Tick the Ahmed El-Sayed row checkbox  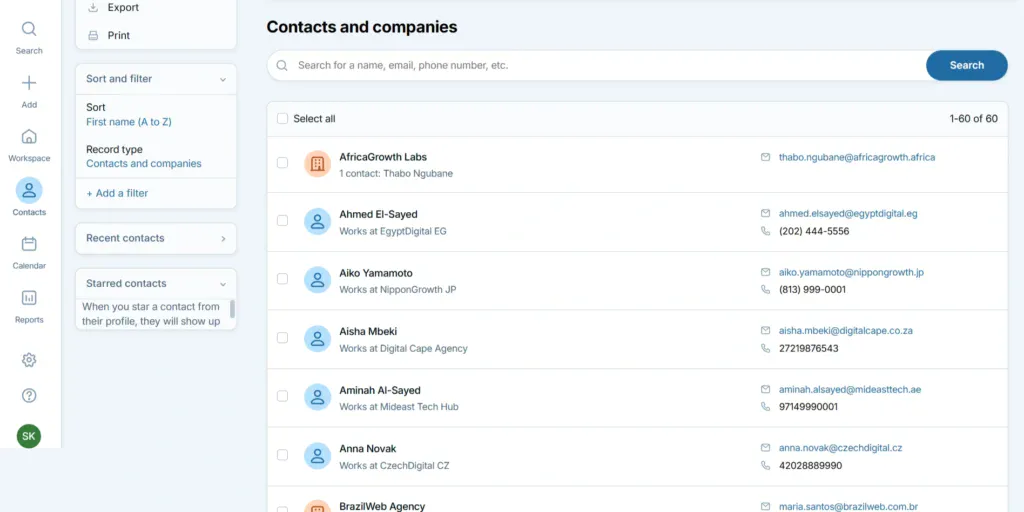point(282,221)
